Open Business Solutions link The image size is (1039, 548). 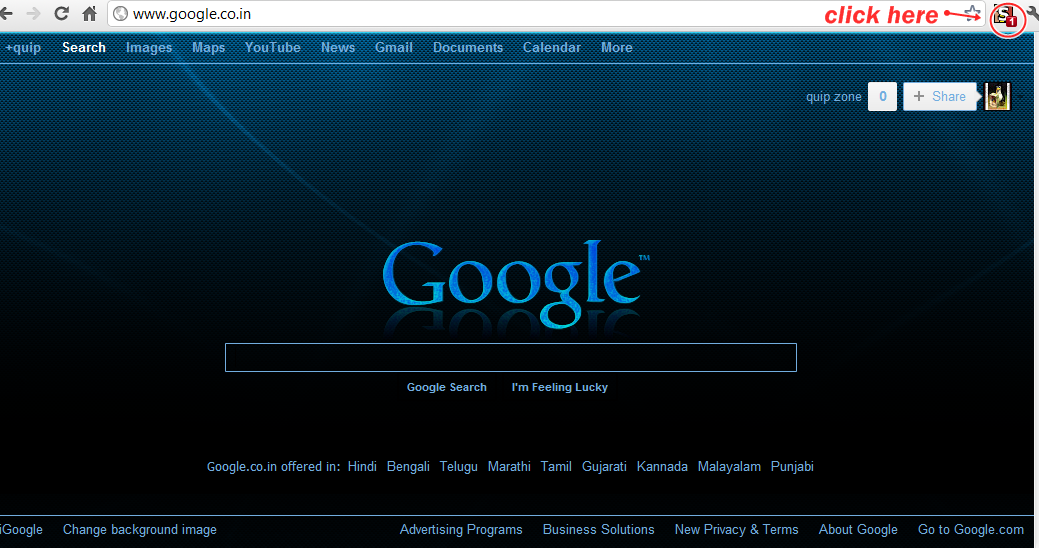click(598, 529)
